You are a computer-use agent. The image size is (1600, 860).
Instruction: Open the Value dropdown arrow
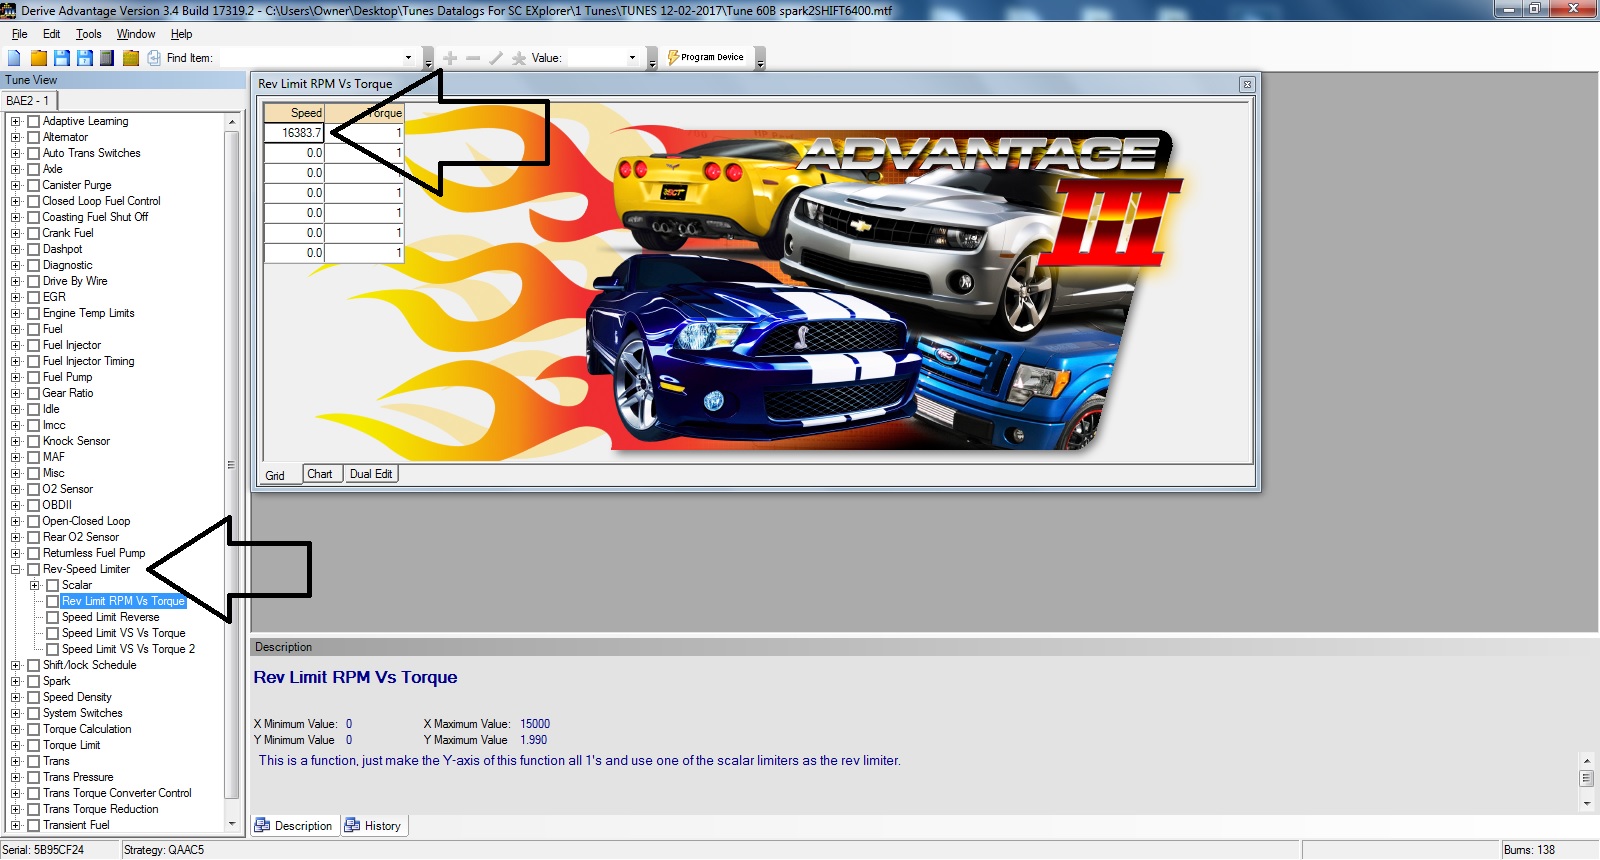[x=632, y=58]
